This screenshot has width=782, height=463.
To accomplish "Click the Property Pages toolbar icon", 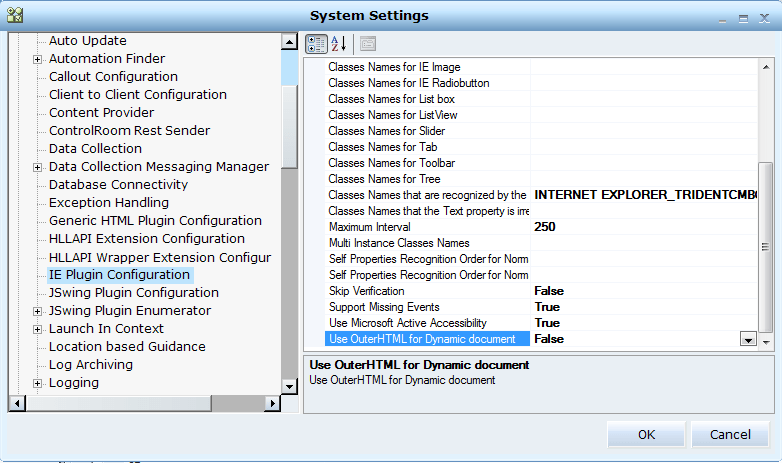I will tap(367, 43).
